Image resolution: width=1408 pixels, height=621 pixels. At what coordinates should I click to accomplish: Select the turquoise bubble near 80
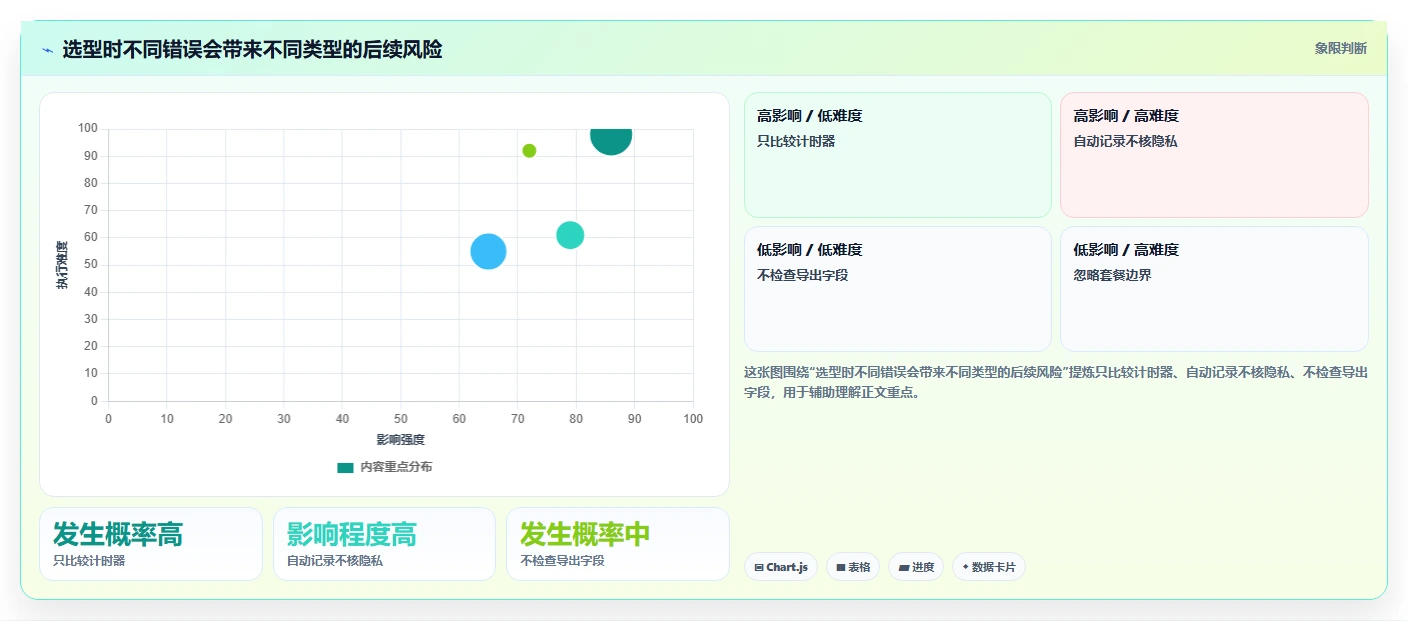coord(570,235)
